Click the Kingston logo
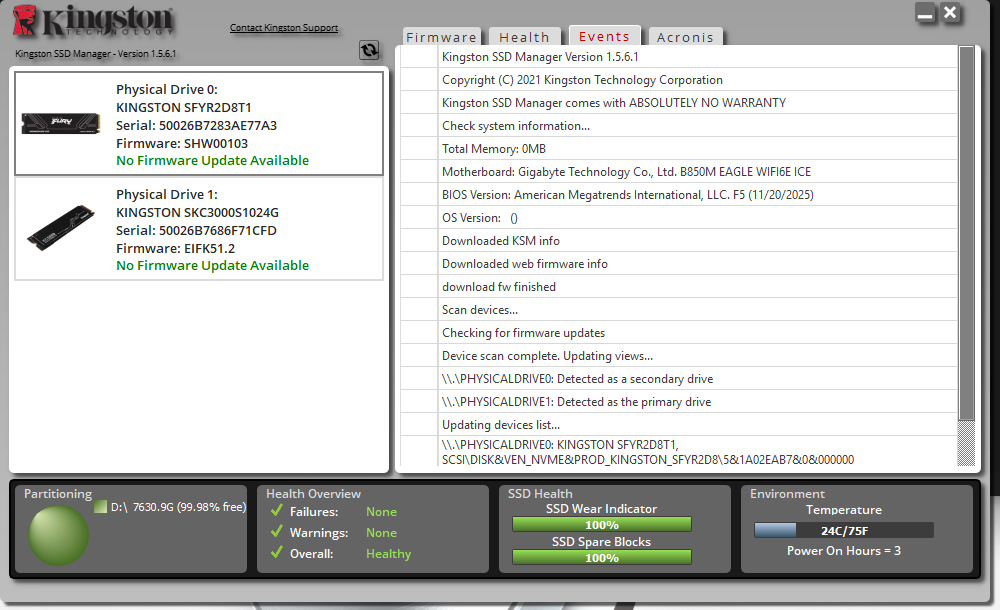The width and height of the screenshot is (1000, 610). pos(93,20)
